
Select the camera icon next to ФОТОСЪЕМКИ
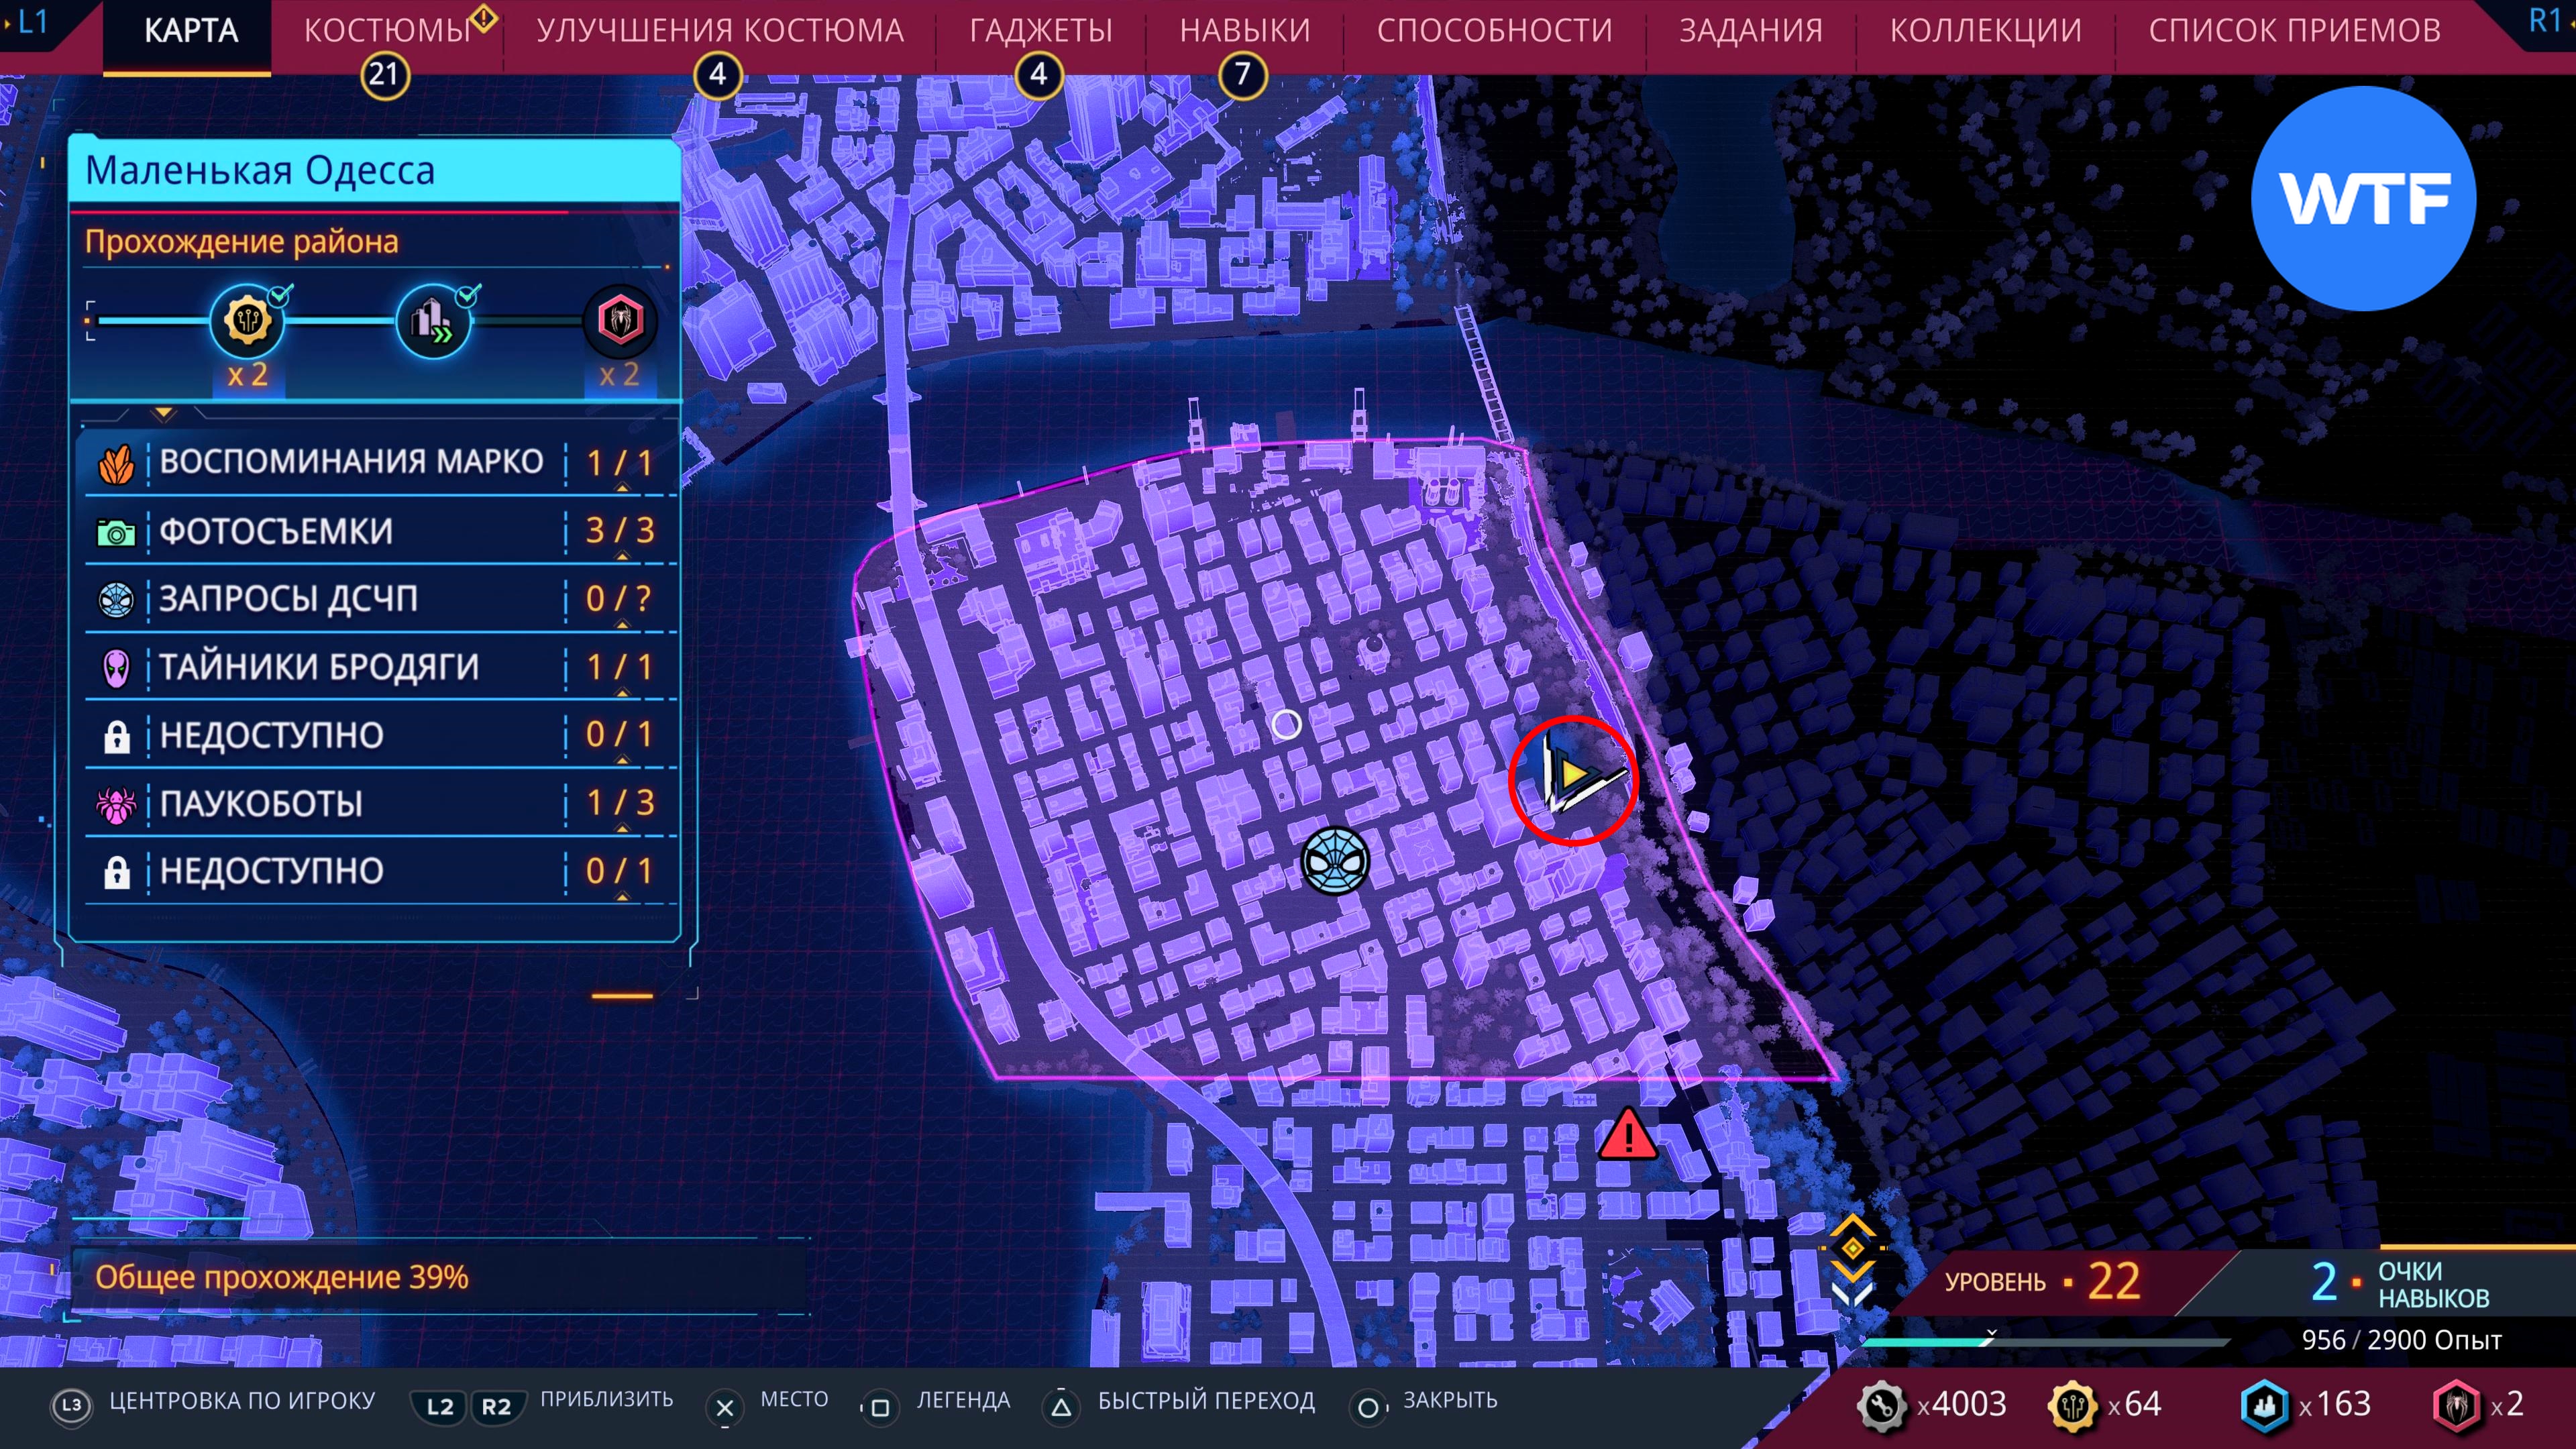[x=116, y=532]
